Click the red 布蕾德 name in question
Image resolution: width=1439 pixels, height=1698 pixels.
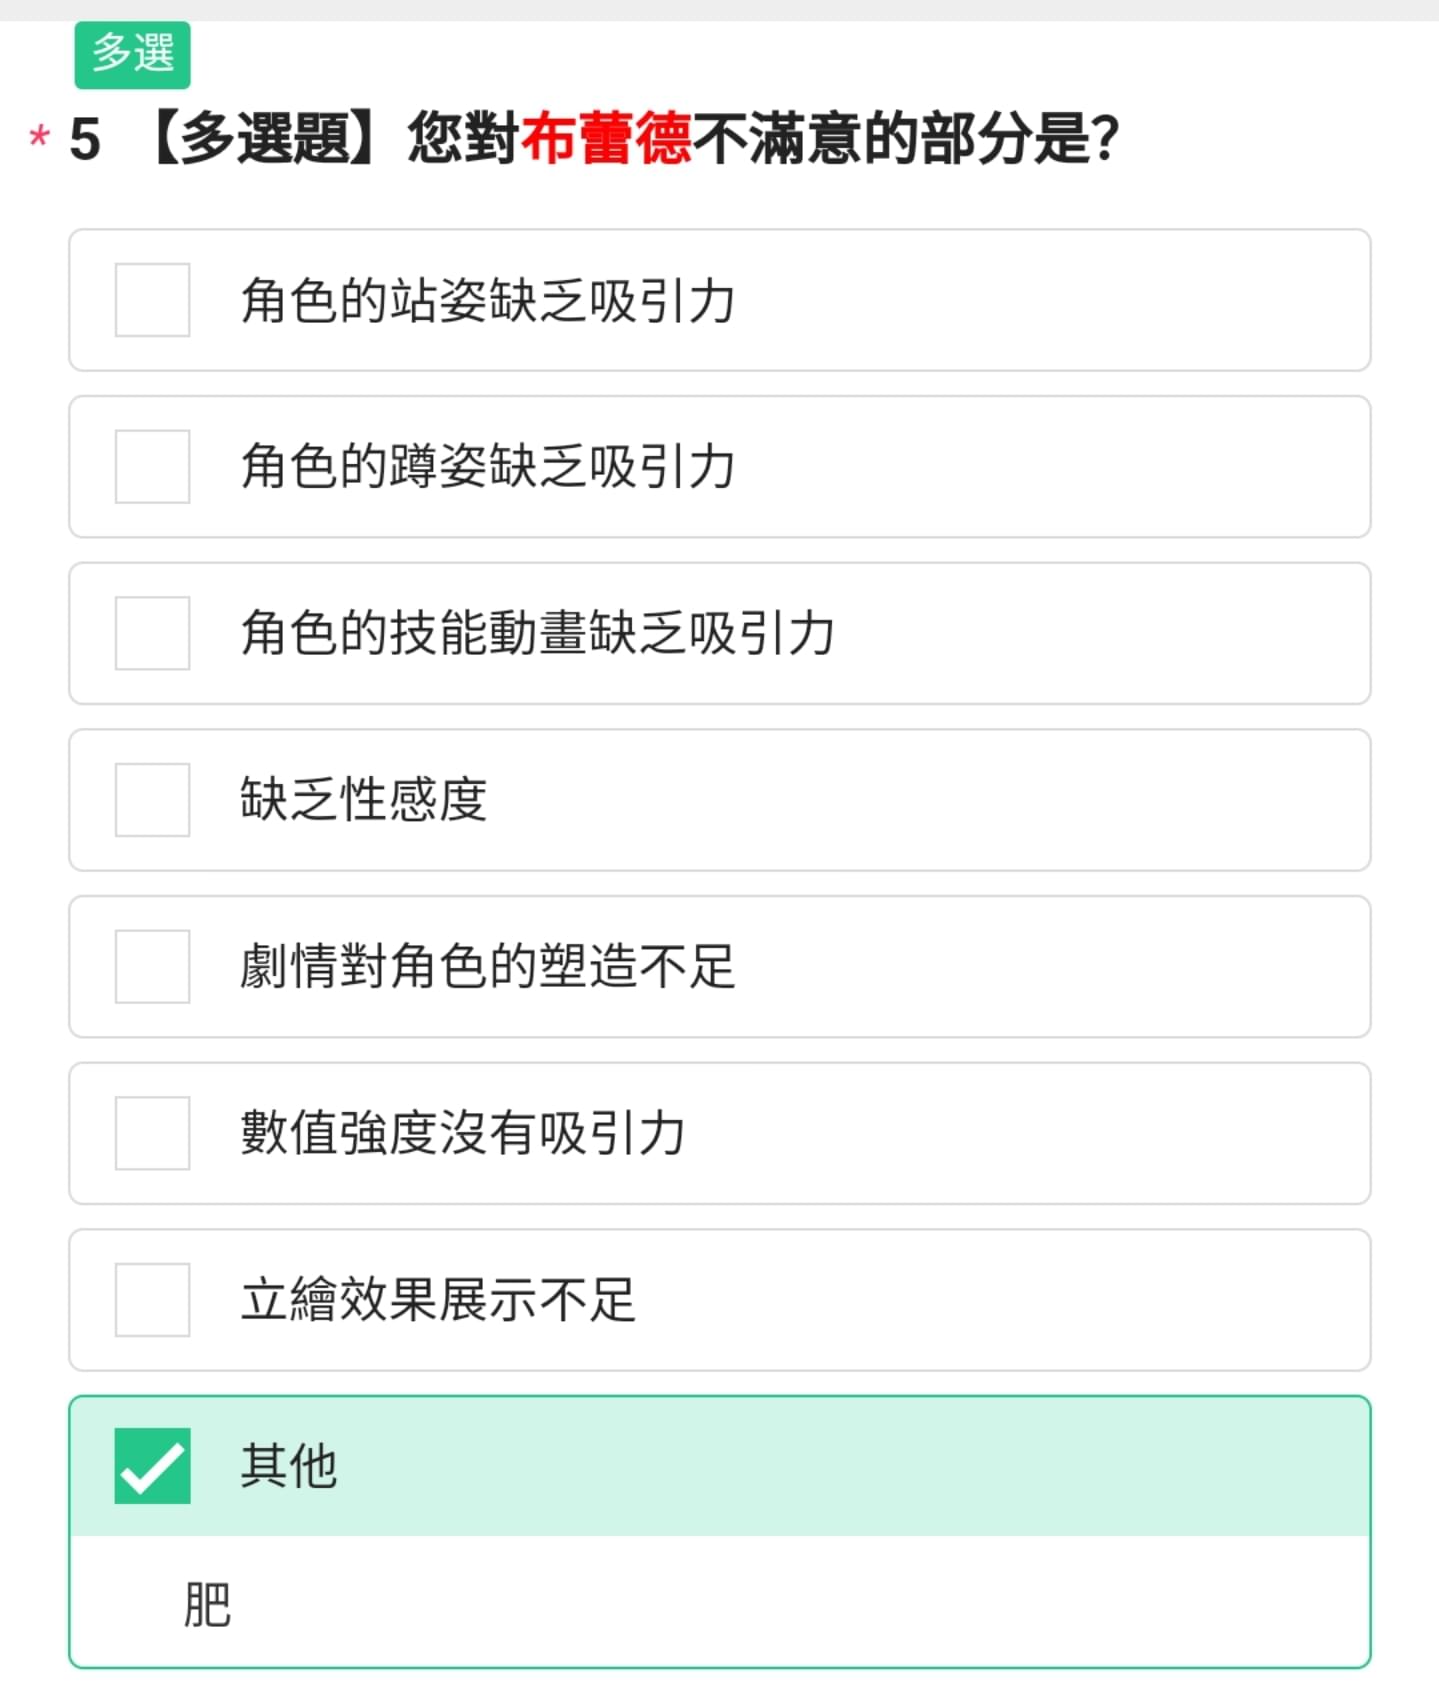[606, 138]
